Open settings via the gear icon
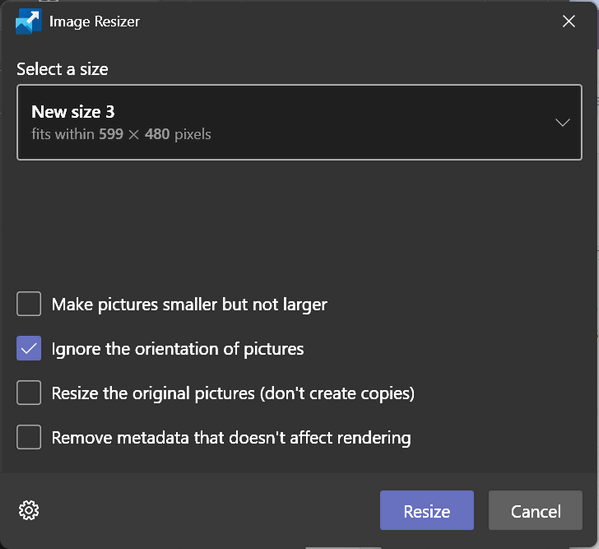Image resolution: width=599 pixels, height=549 pixels. [x=29, y=510]
